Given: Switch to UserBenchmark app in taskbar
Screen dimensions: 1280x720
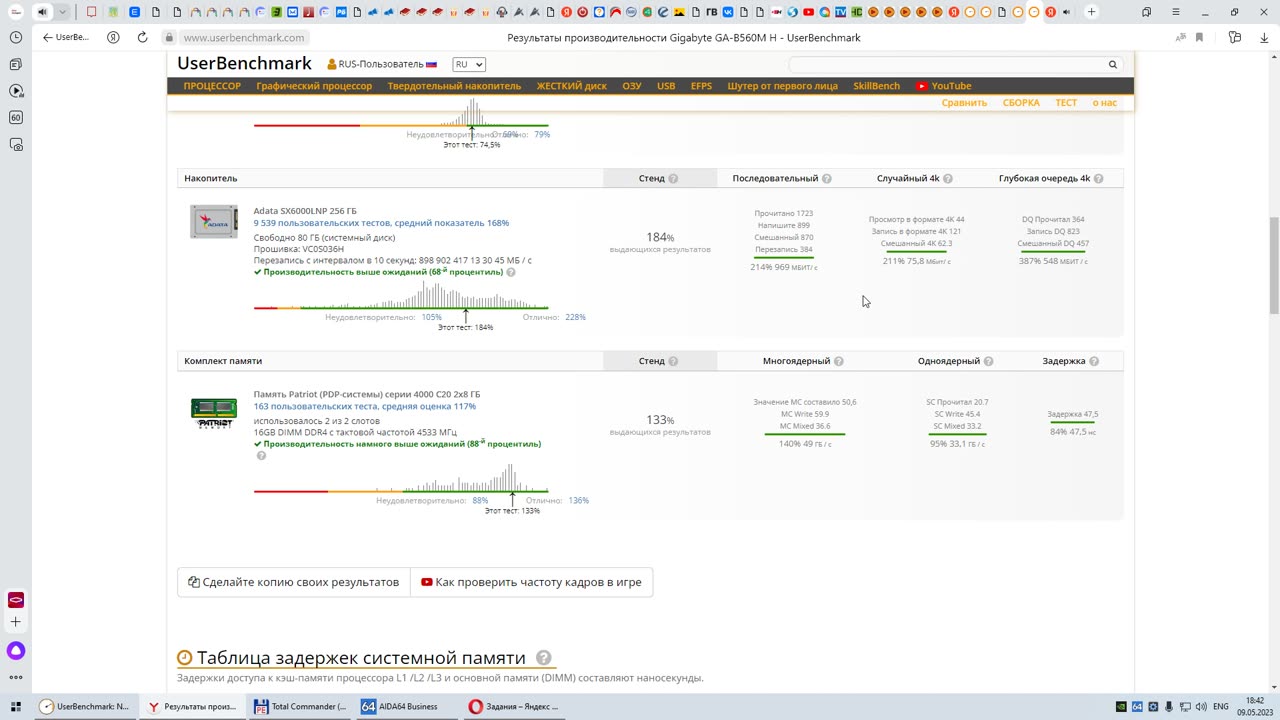Looking at the screenshot, I should pos(84,707).
